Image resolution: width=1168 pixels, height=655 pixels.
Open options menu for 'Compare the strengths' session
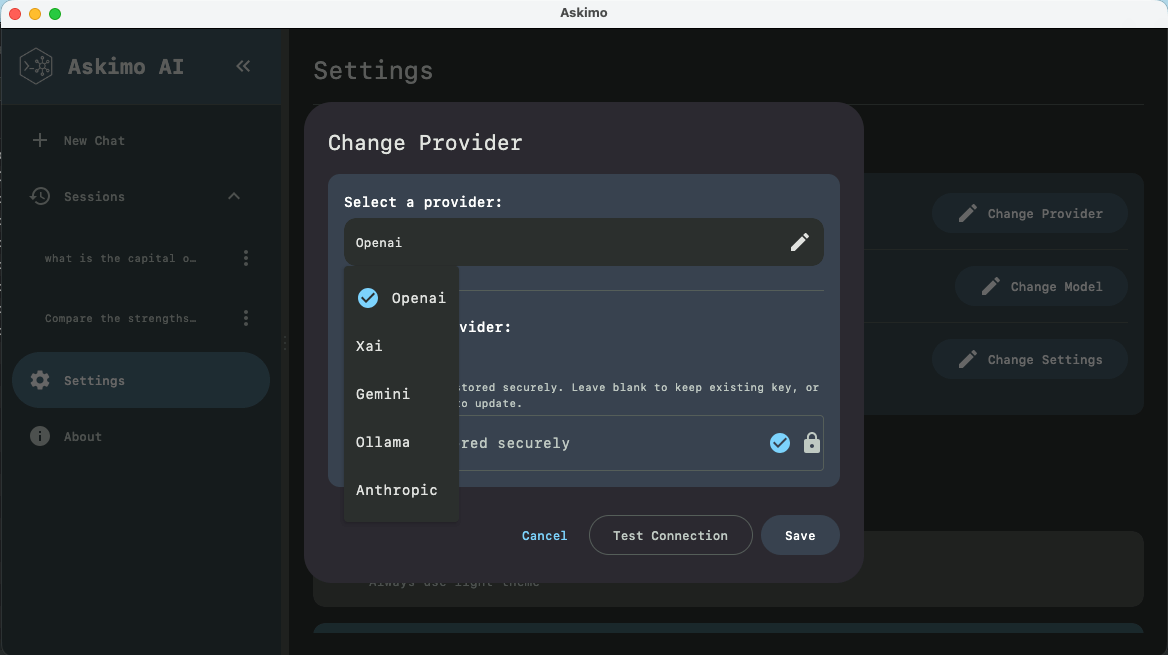click(x=246, y=318)
